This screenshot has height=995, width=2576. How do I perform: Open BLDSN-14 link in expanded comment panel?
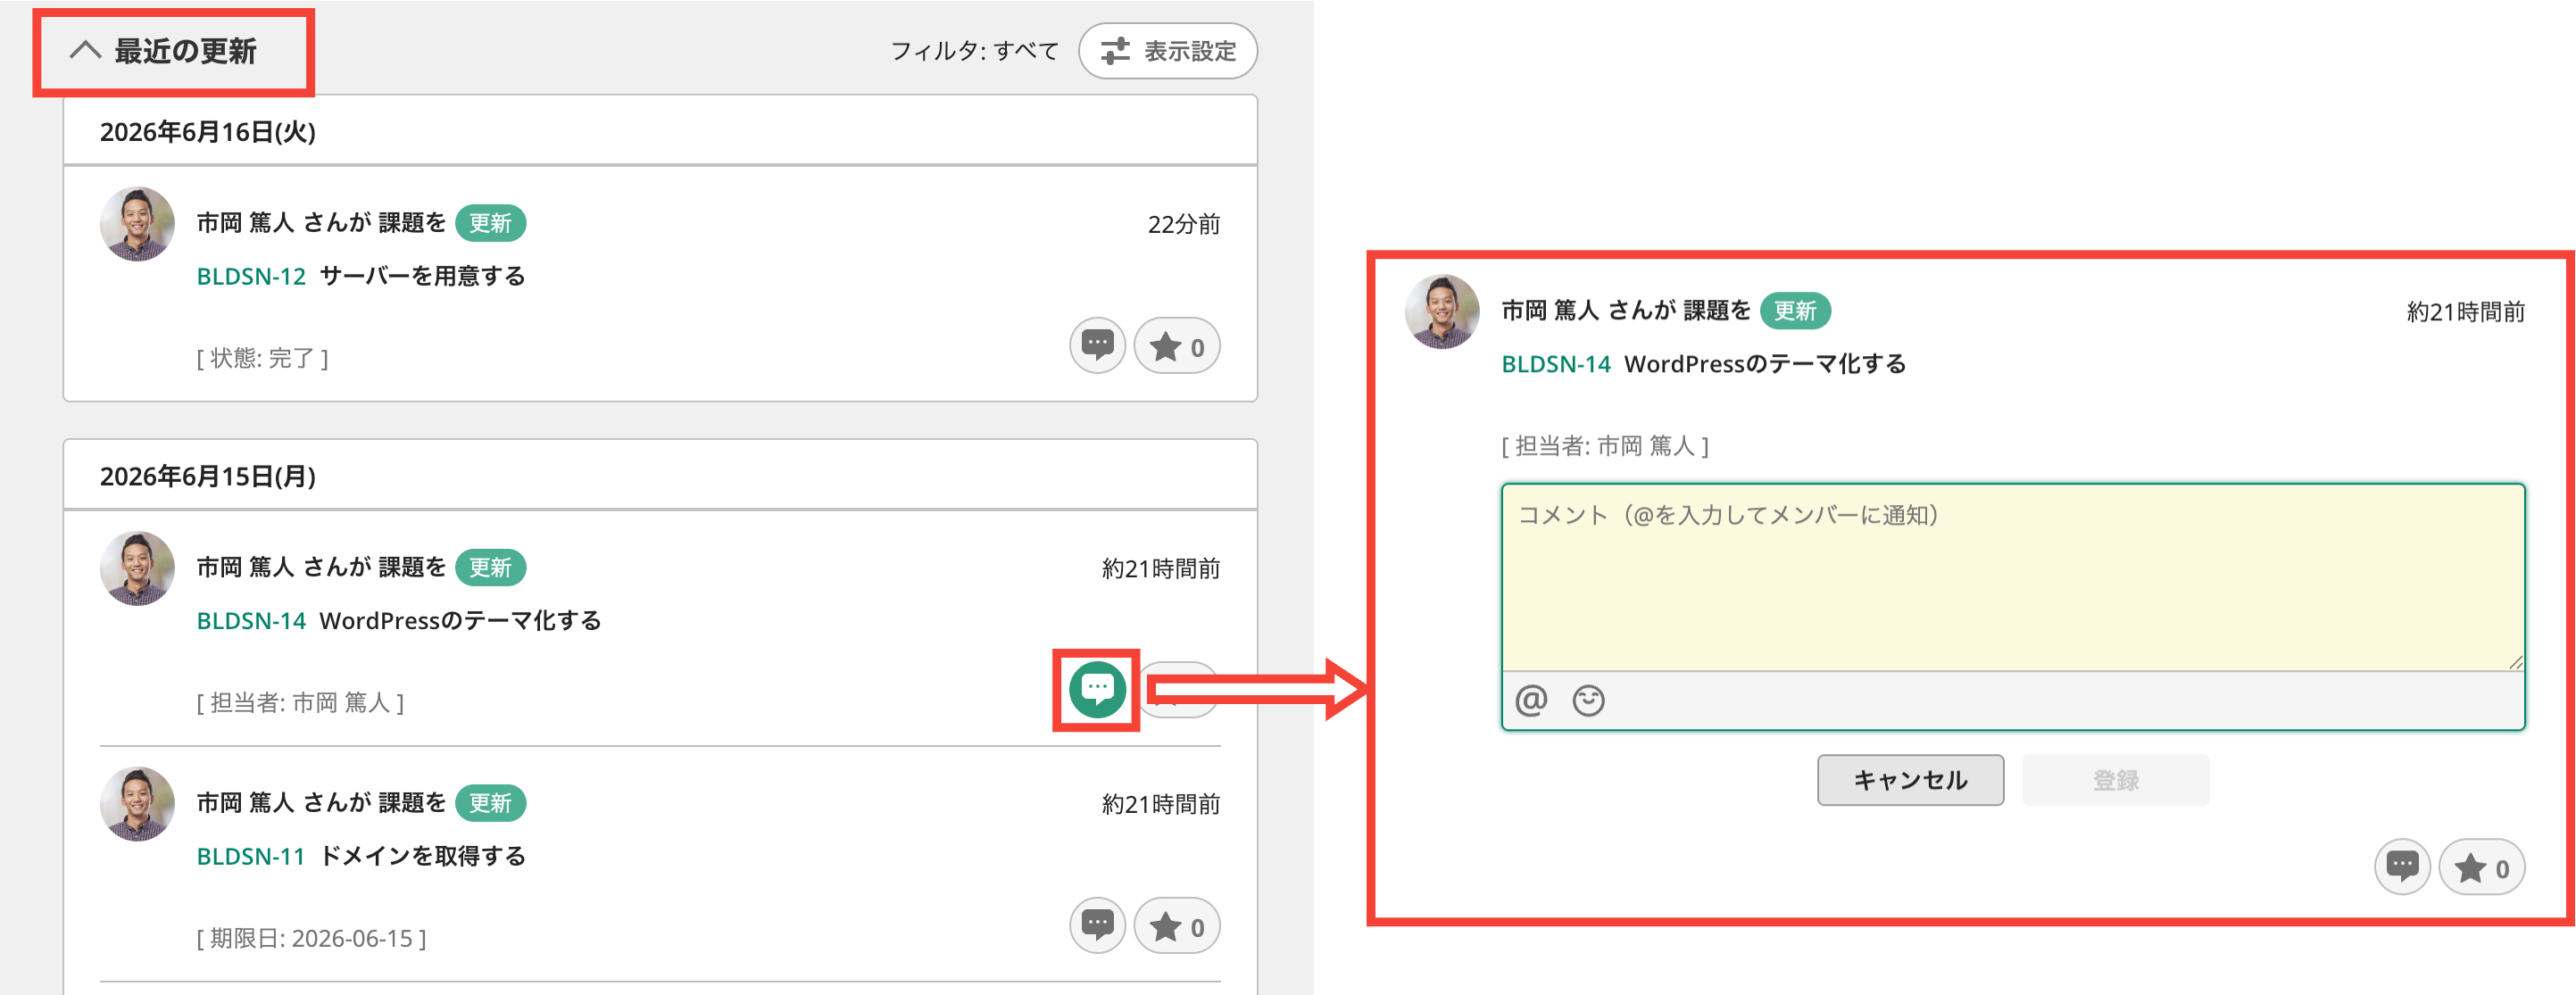pyautogui.click(x=1556, y=364)
